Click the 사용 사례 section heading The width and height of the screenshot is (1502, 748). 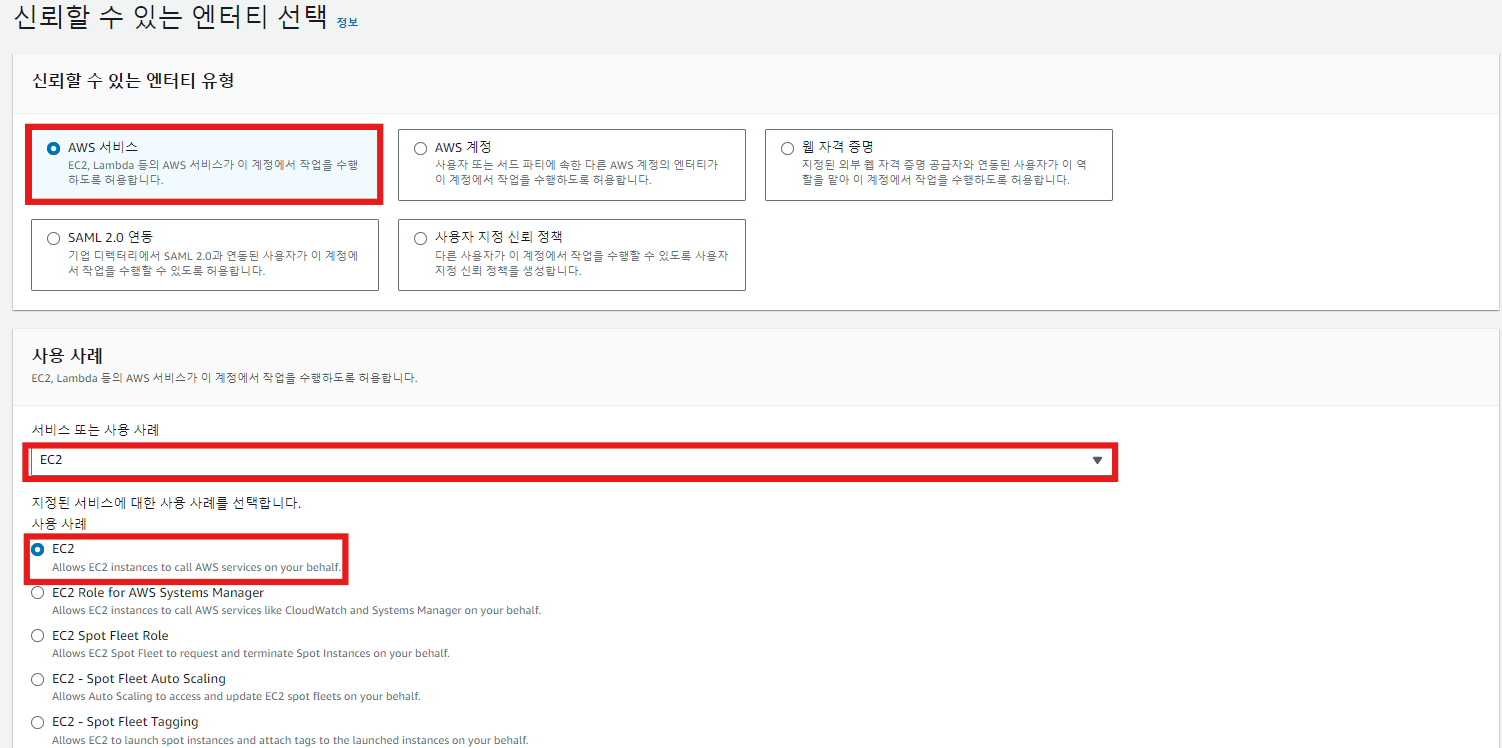pos(68,355)
